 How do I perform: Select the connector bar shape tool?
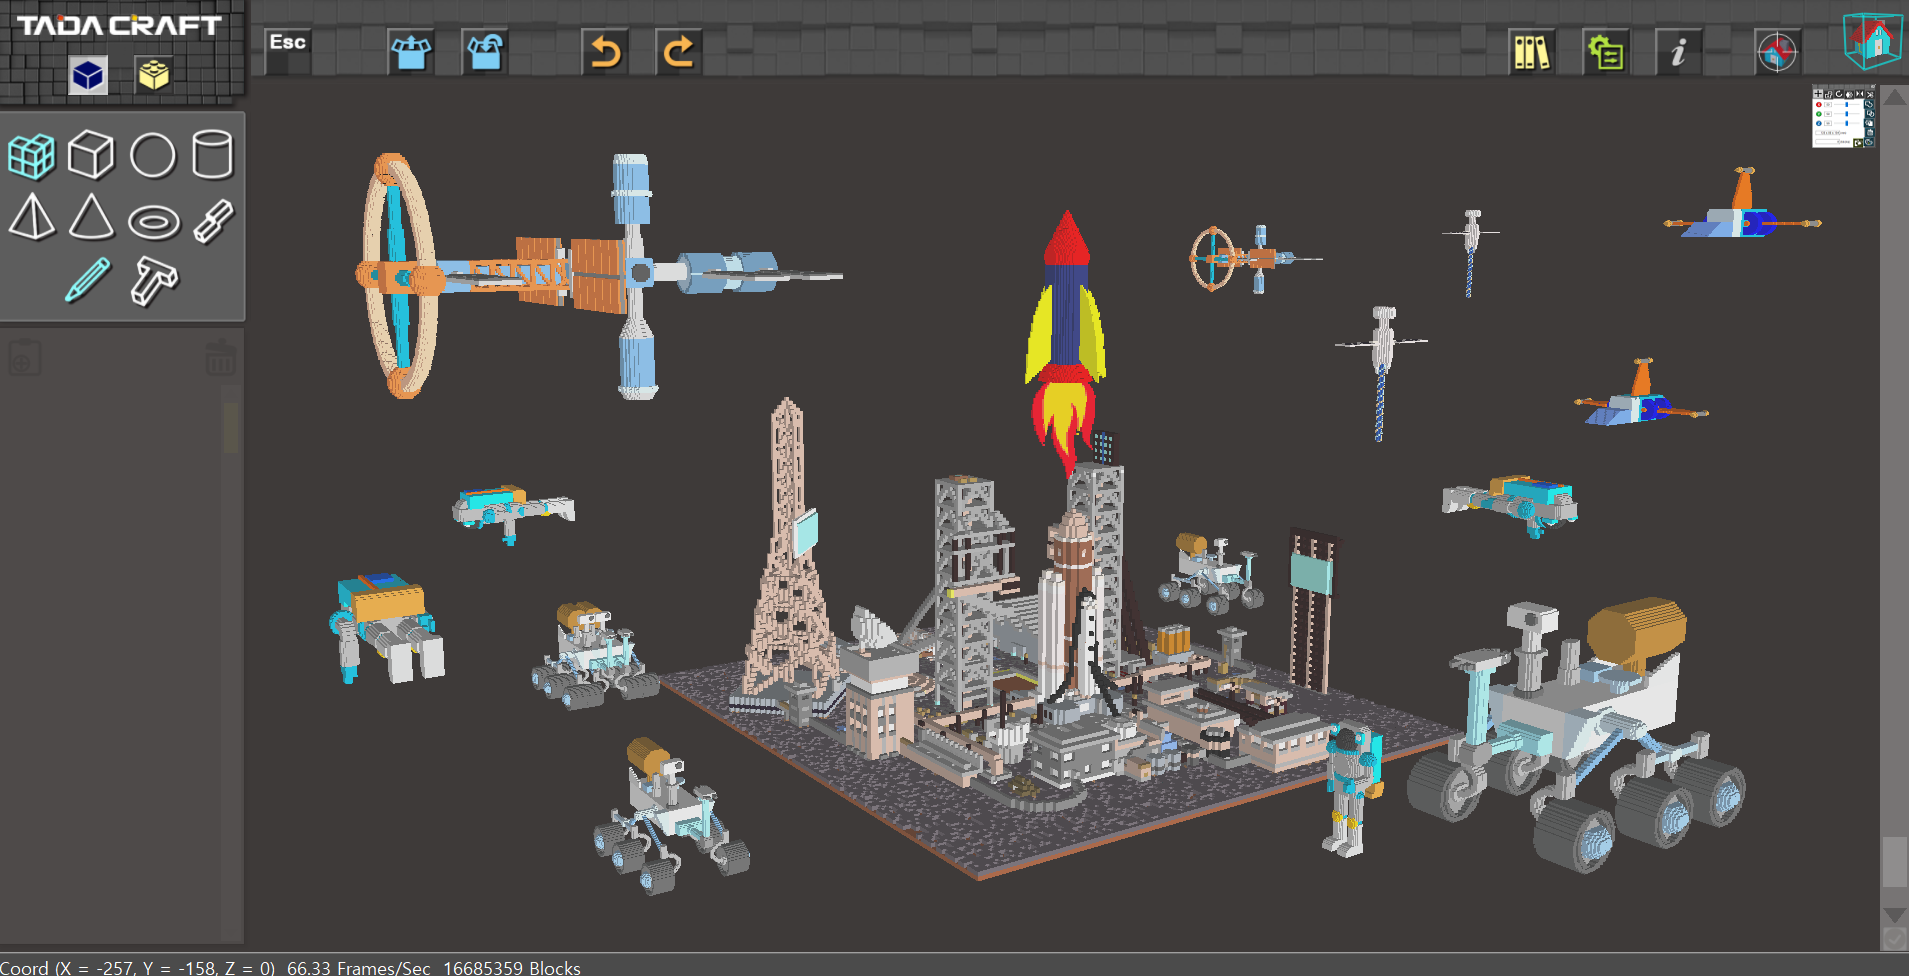click(213, 221)
